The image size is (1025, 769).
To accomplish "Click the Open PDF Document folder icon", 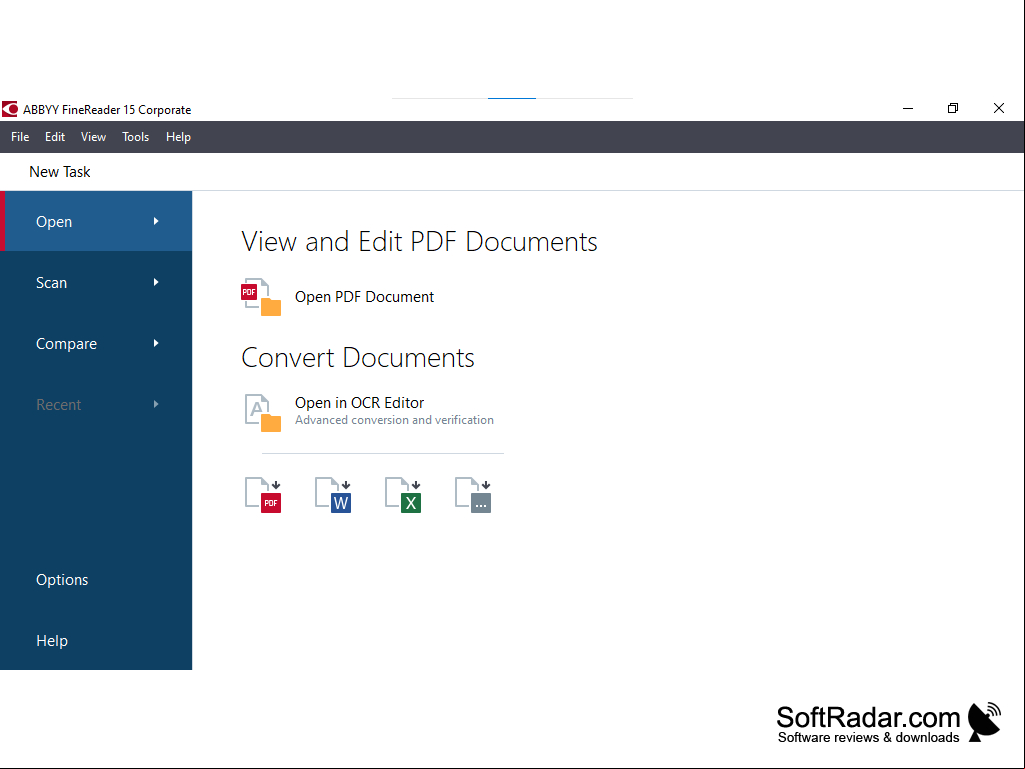I will pyautogui.click(x=261, y=297).
